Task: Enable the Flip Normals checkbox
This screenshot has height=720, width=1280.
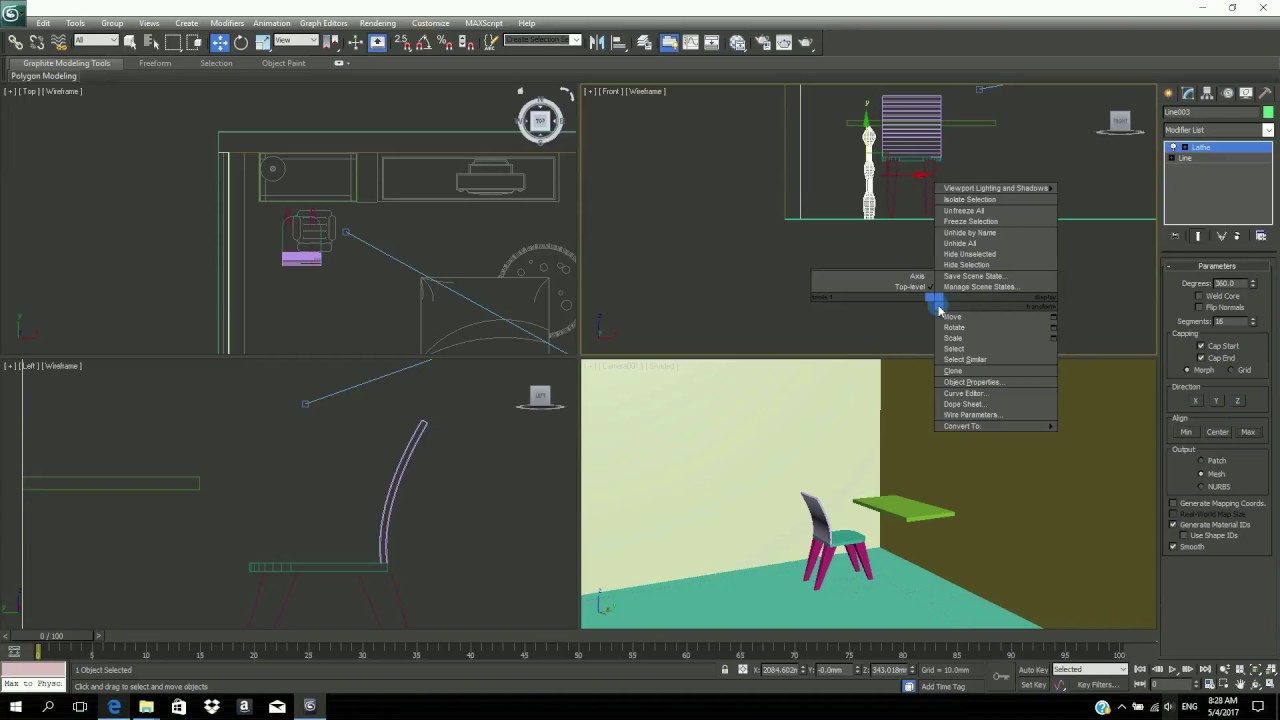Action: pos(1200,307)
